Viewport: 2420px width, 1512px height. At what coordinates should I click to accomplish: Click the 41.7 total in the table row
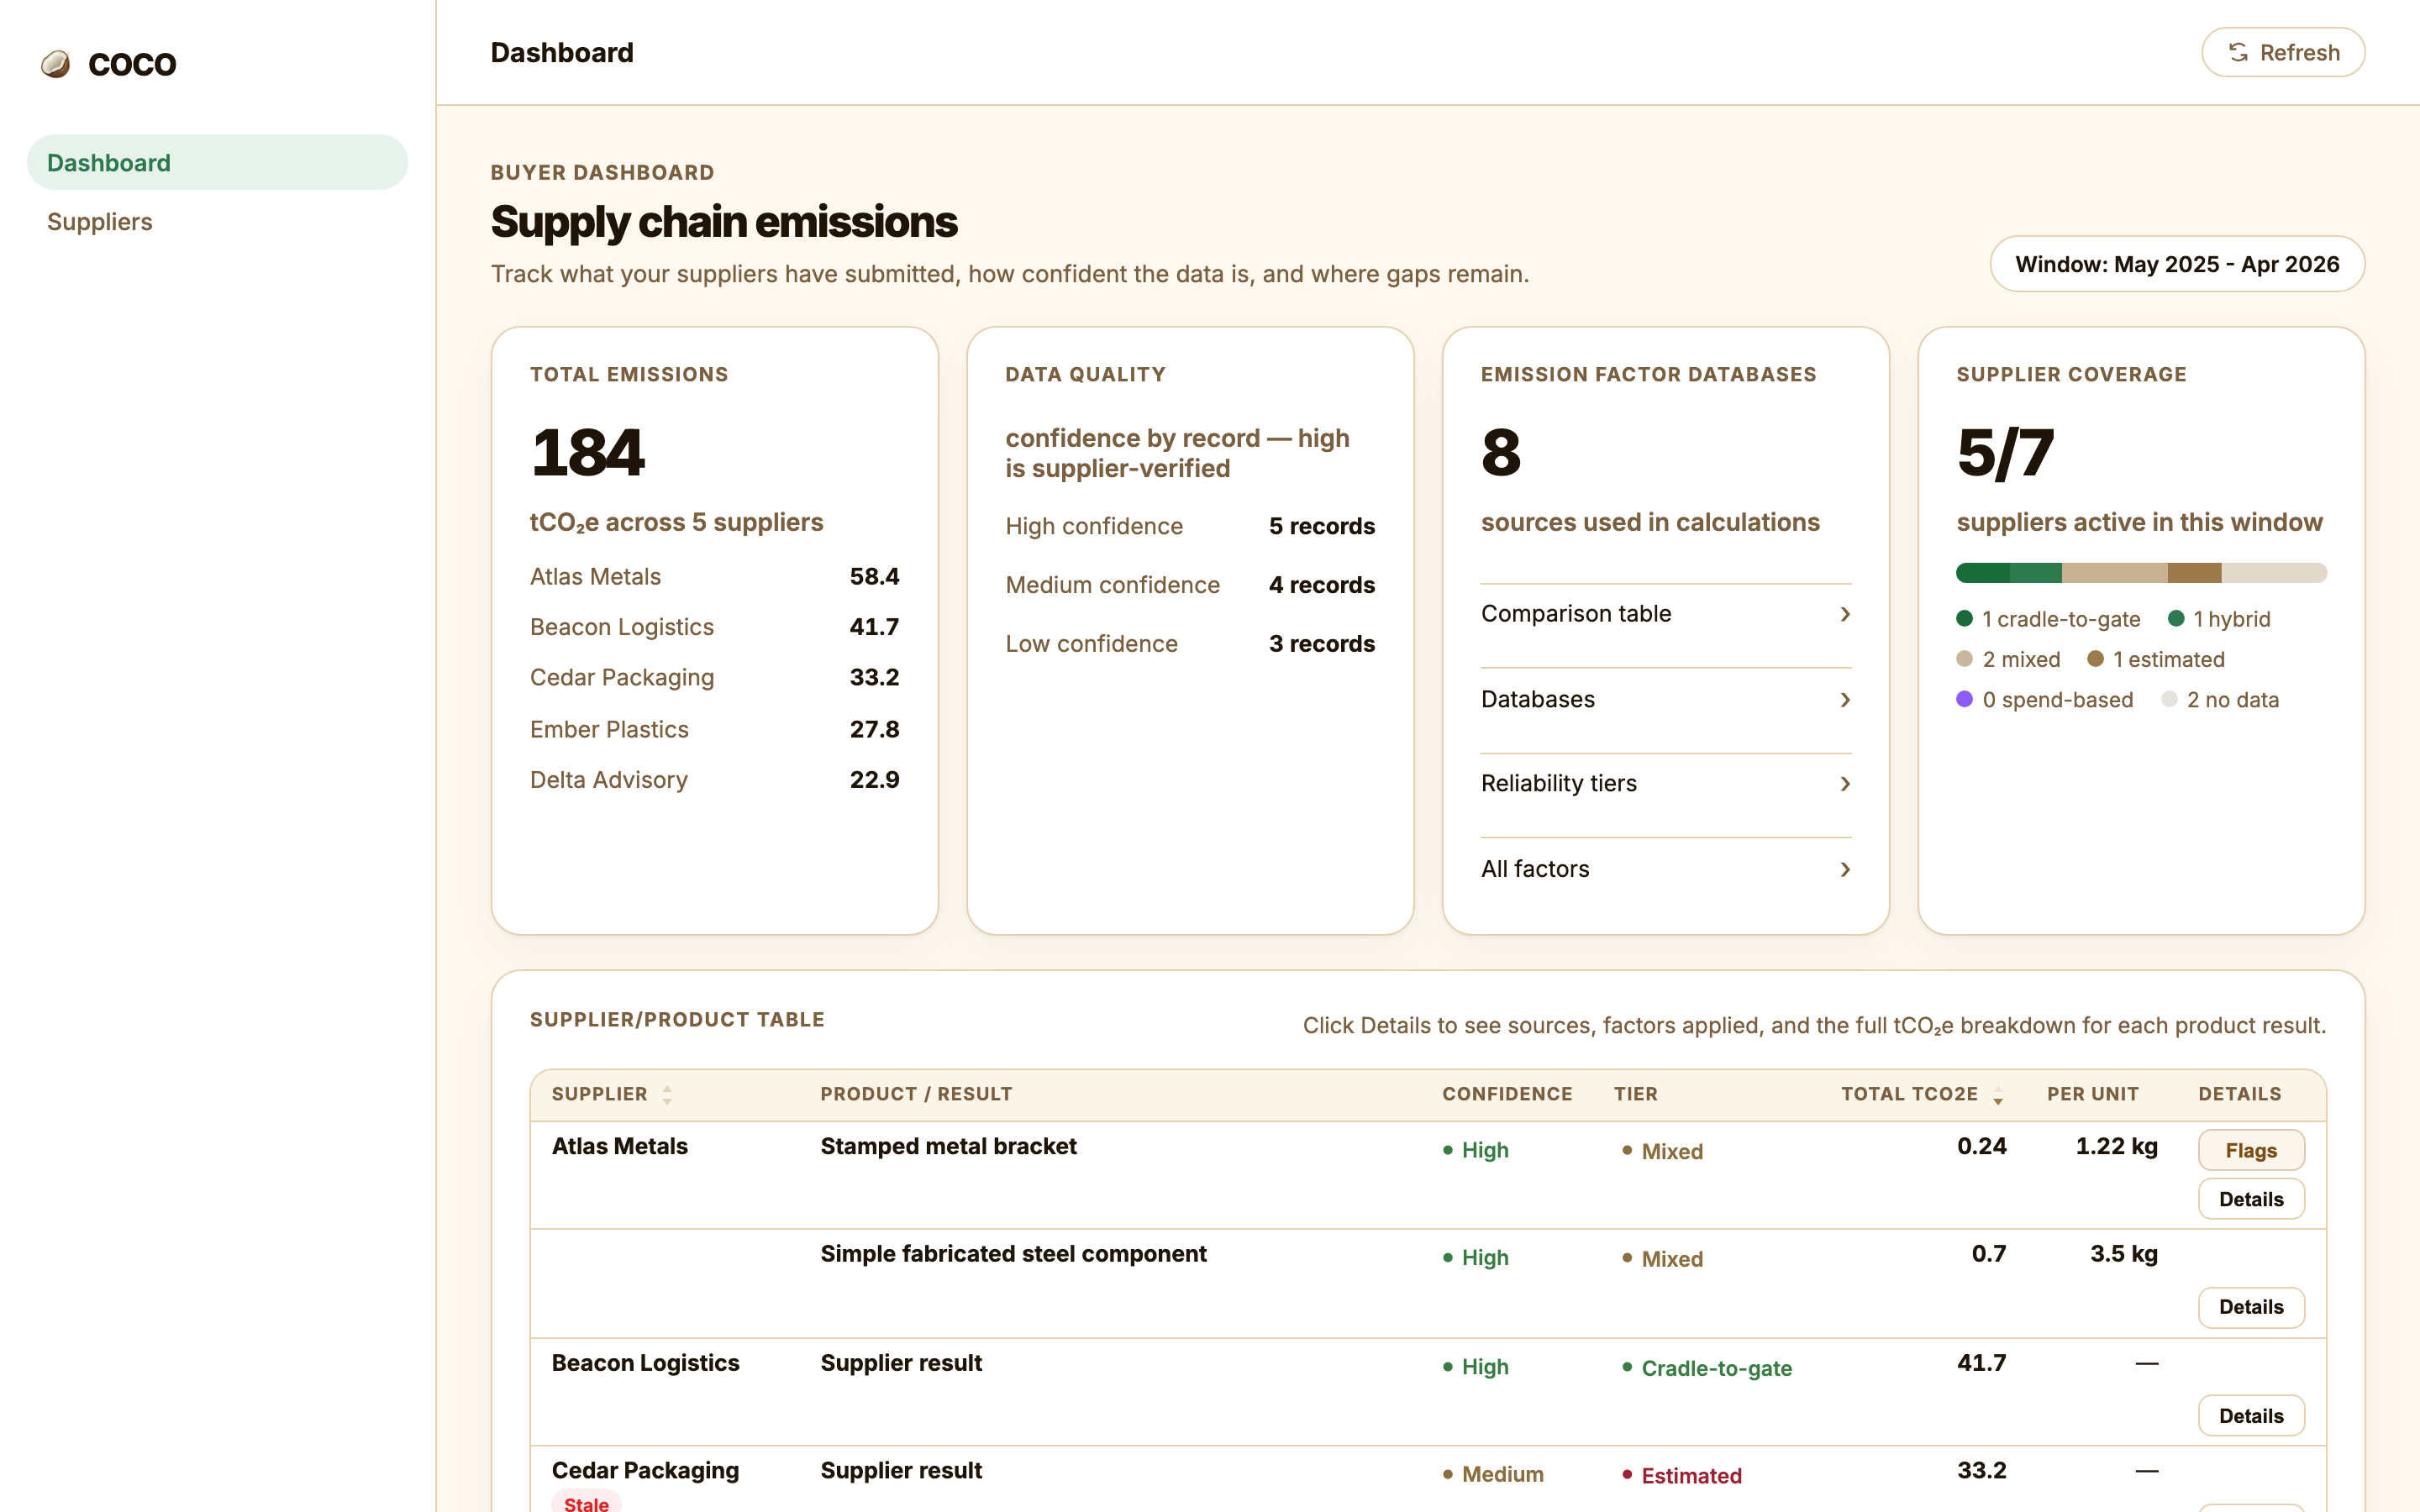point(1981,1363)
